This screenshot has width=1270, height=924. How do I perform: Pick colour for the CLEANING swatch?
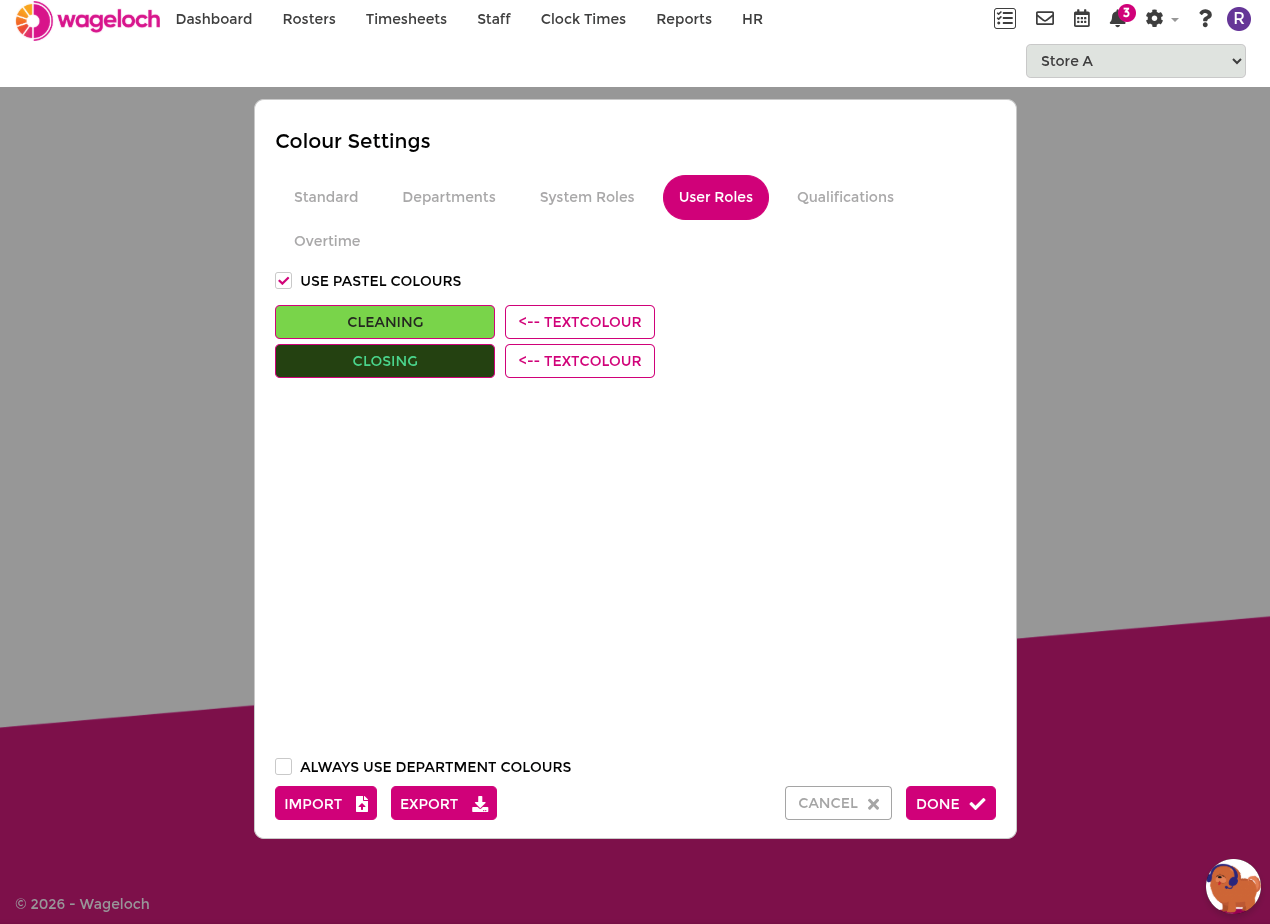[x=385, y=322]
